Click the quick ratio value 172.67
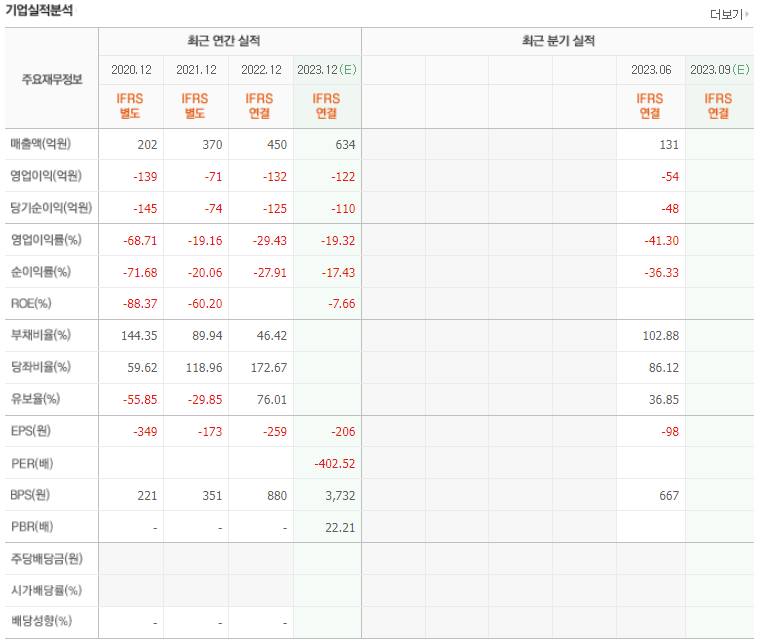This screenshot has width=763, height=642. point(269,368)
